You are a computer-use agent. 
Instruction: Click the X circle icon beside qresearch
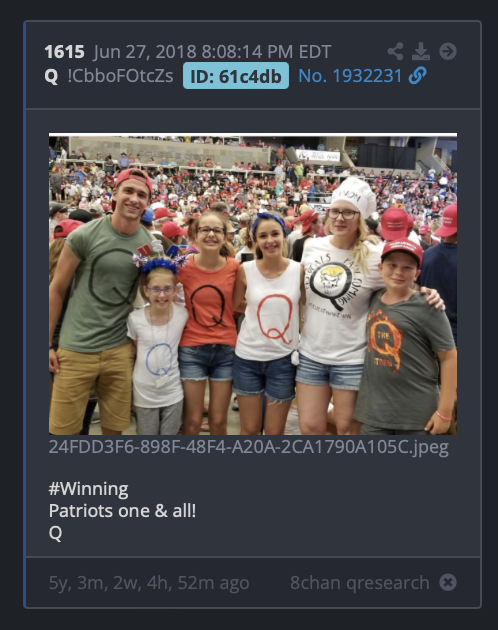pyautogui.click(x=448, y=582)
